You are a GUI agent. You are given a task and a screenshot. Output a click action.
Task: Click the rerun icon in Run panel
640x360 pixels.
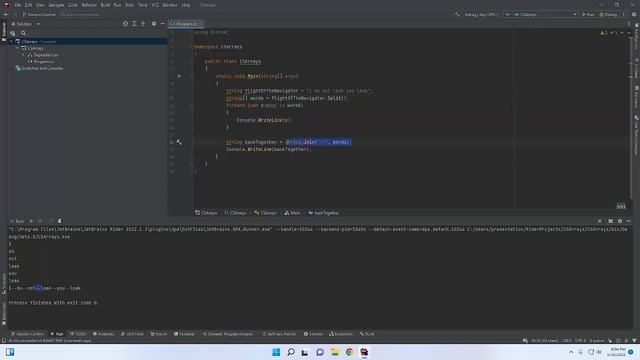coord(31,221)
